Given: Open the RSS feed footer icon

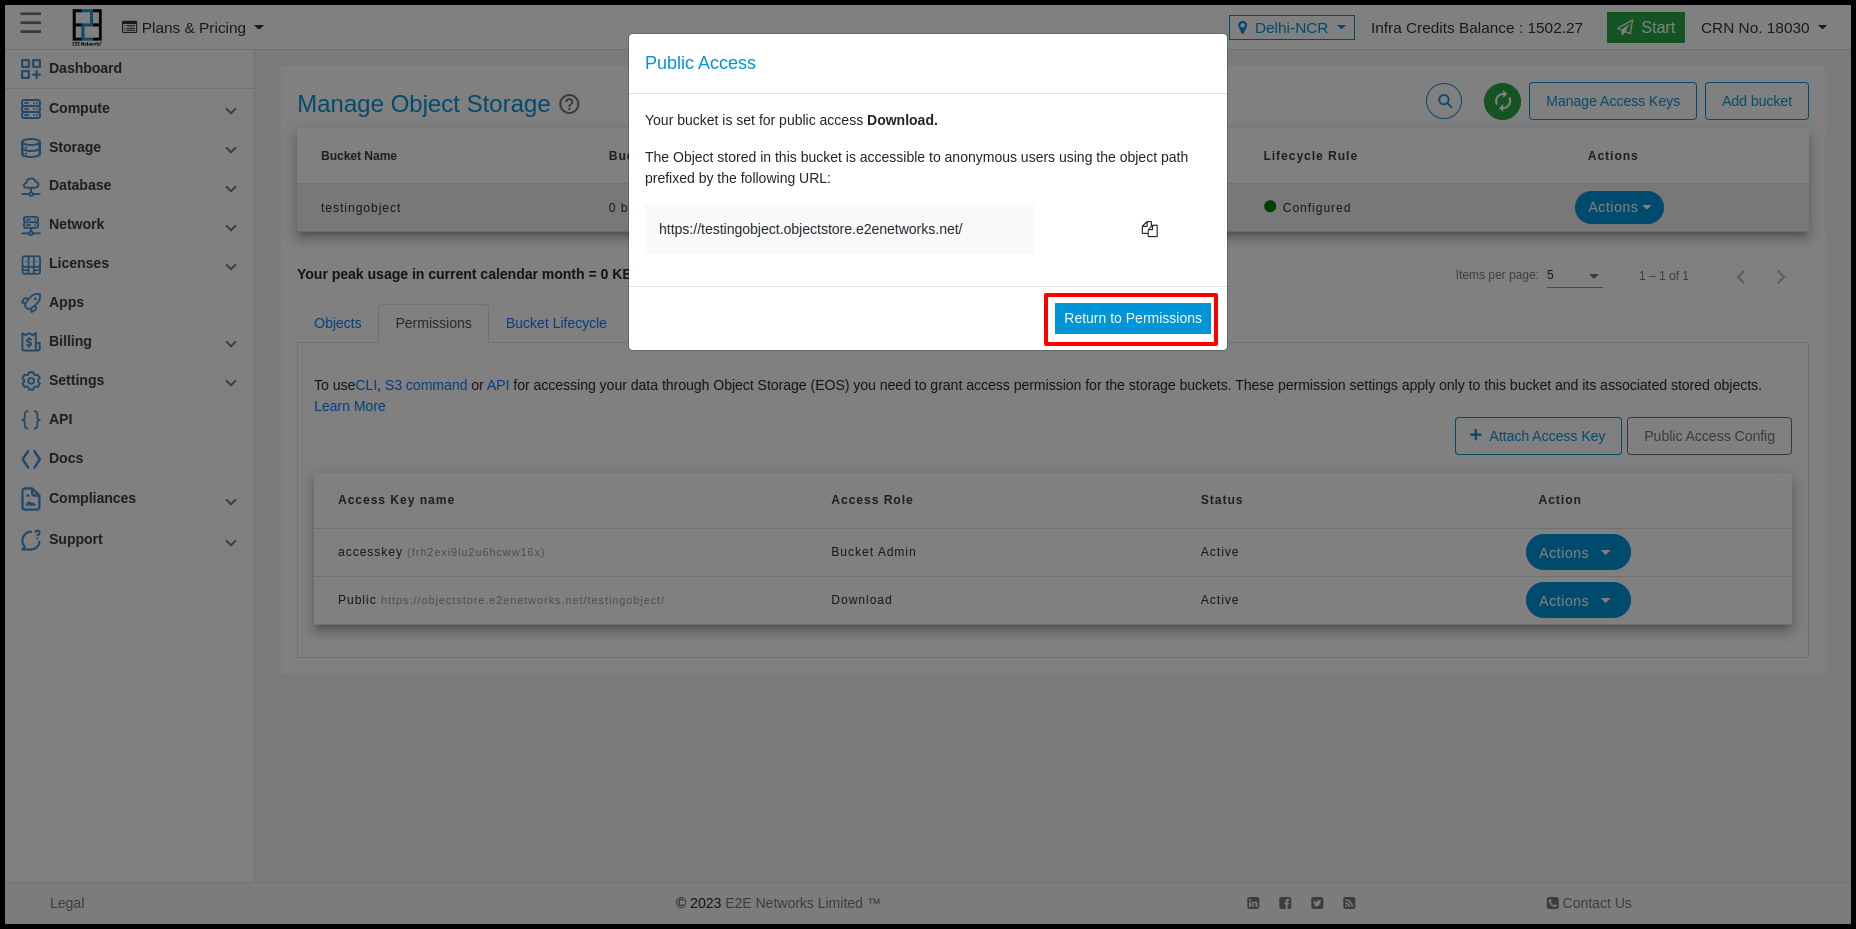Looking at the screenshot, I should click(x=1349, y=903).
